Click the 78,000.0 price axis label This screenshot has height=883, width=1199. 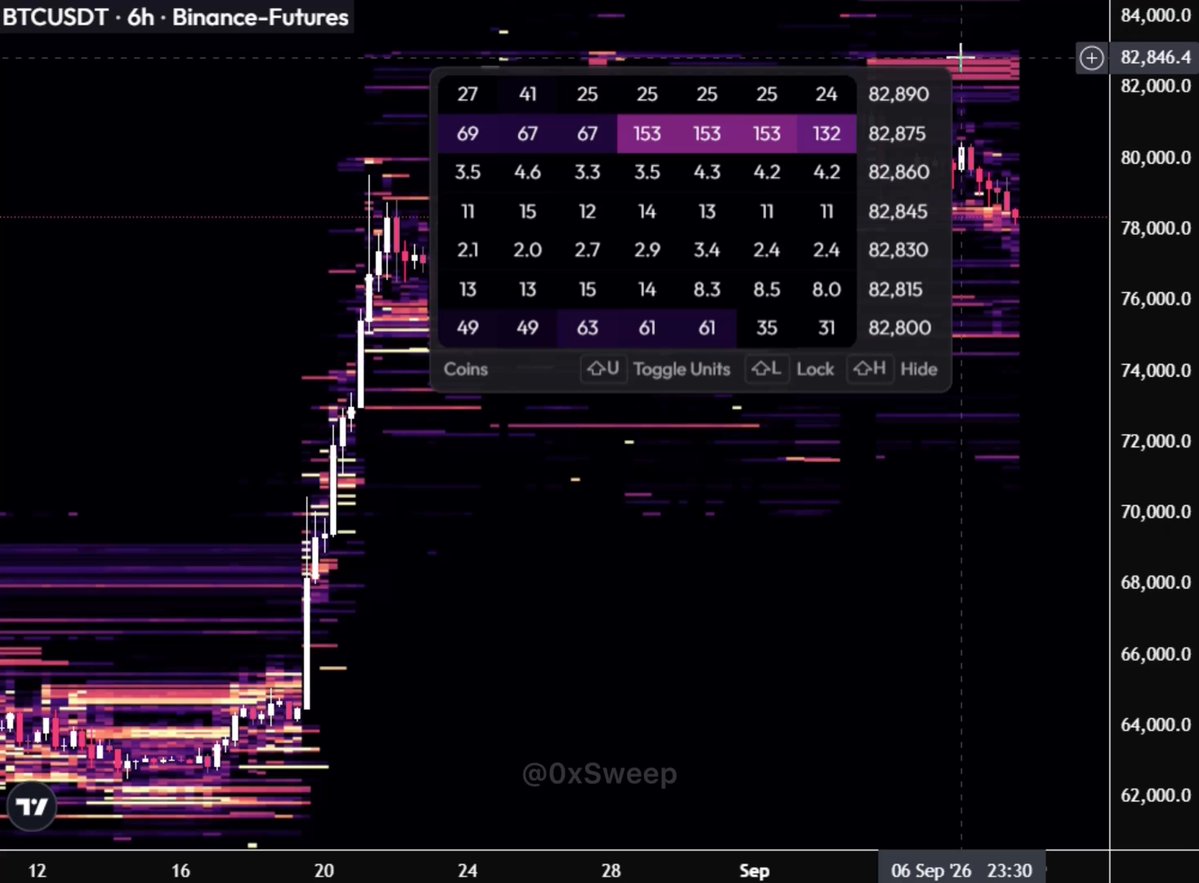coord(1155,228)
